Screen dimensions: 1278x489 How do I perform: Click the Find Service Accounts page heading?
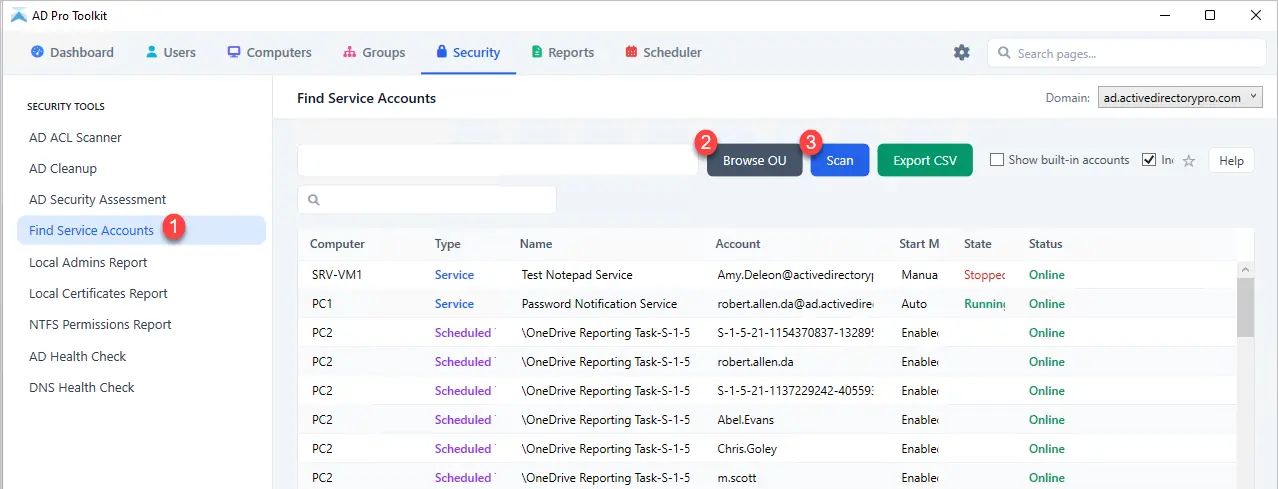point(366,98)
